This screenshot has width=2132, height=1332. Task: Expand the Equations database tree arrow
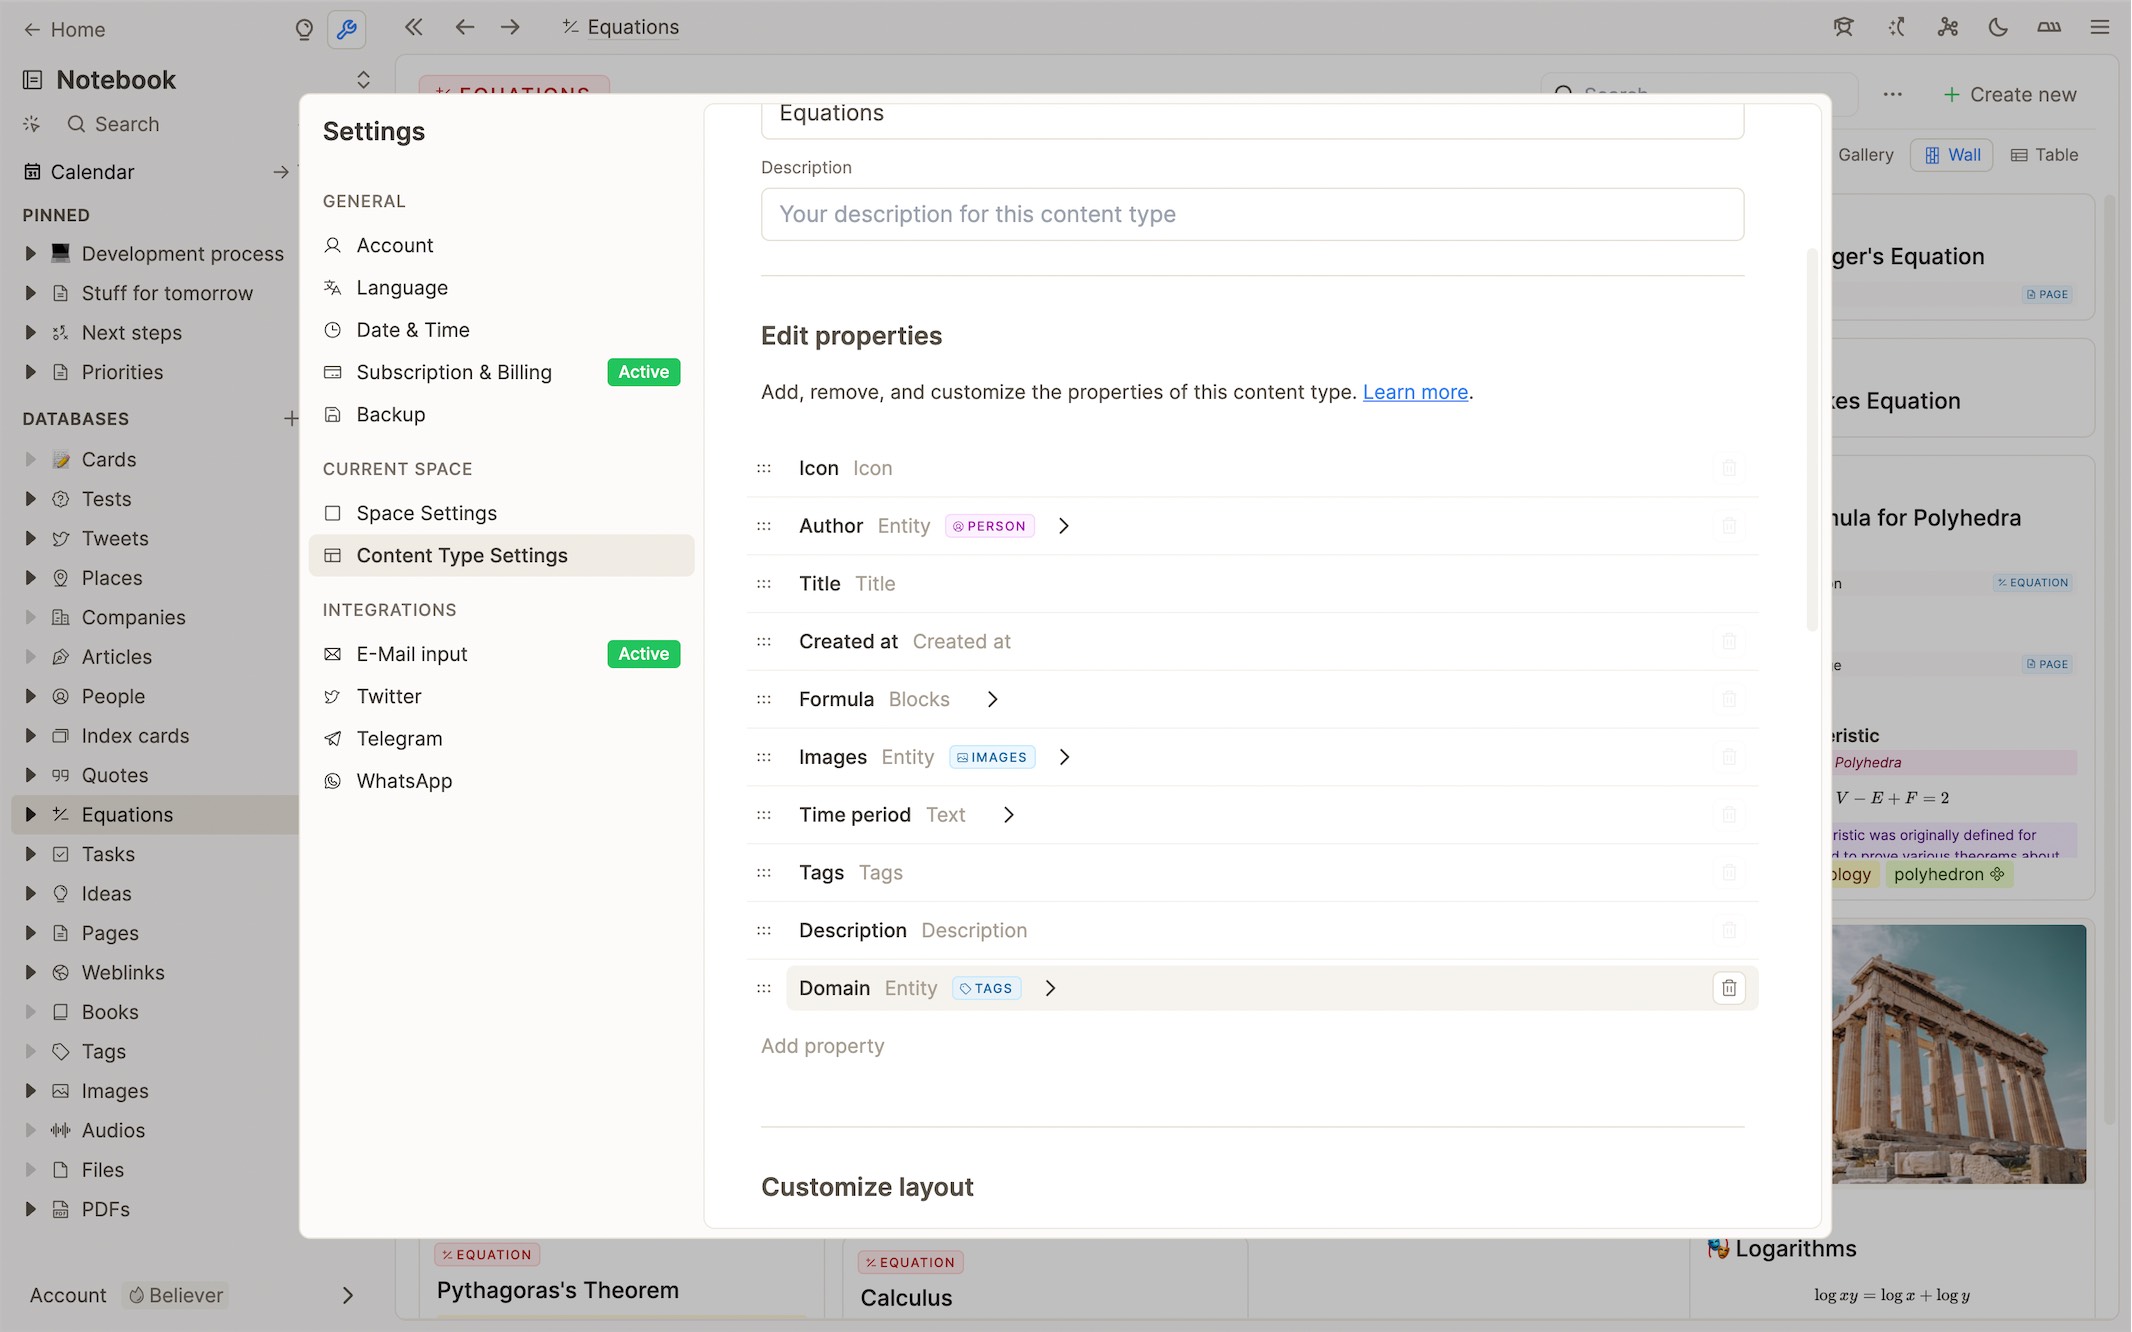pos(30,814)
